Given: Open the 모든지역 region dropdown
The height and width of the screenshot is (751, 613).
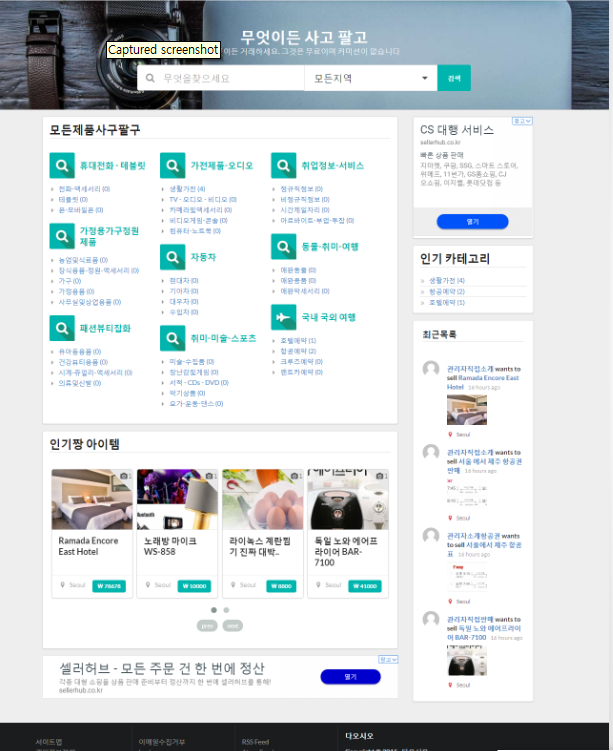Looking at the screenshot, I should pyautogui.click(x=370, y=78).
